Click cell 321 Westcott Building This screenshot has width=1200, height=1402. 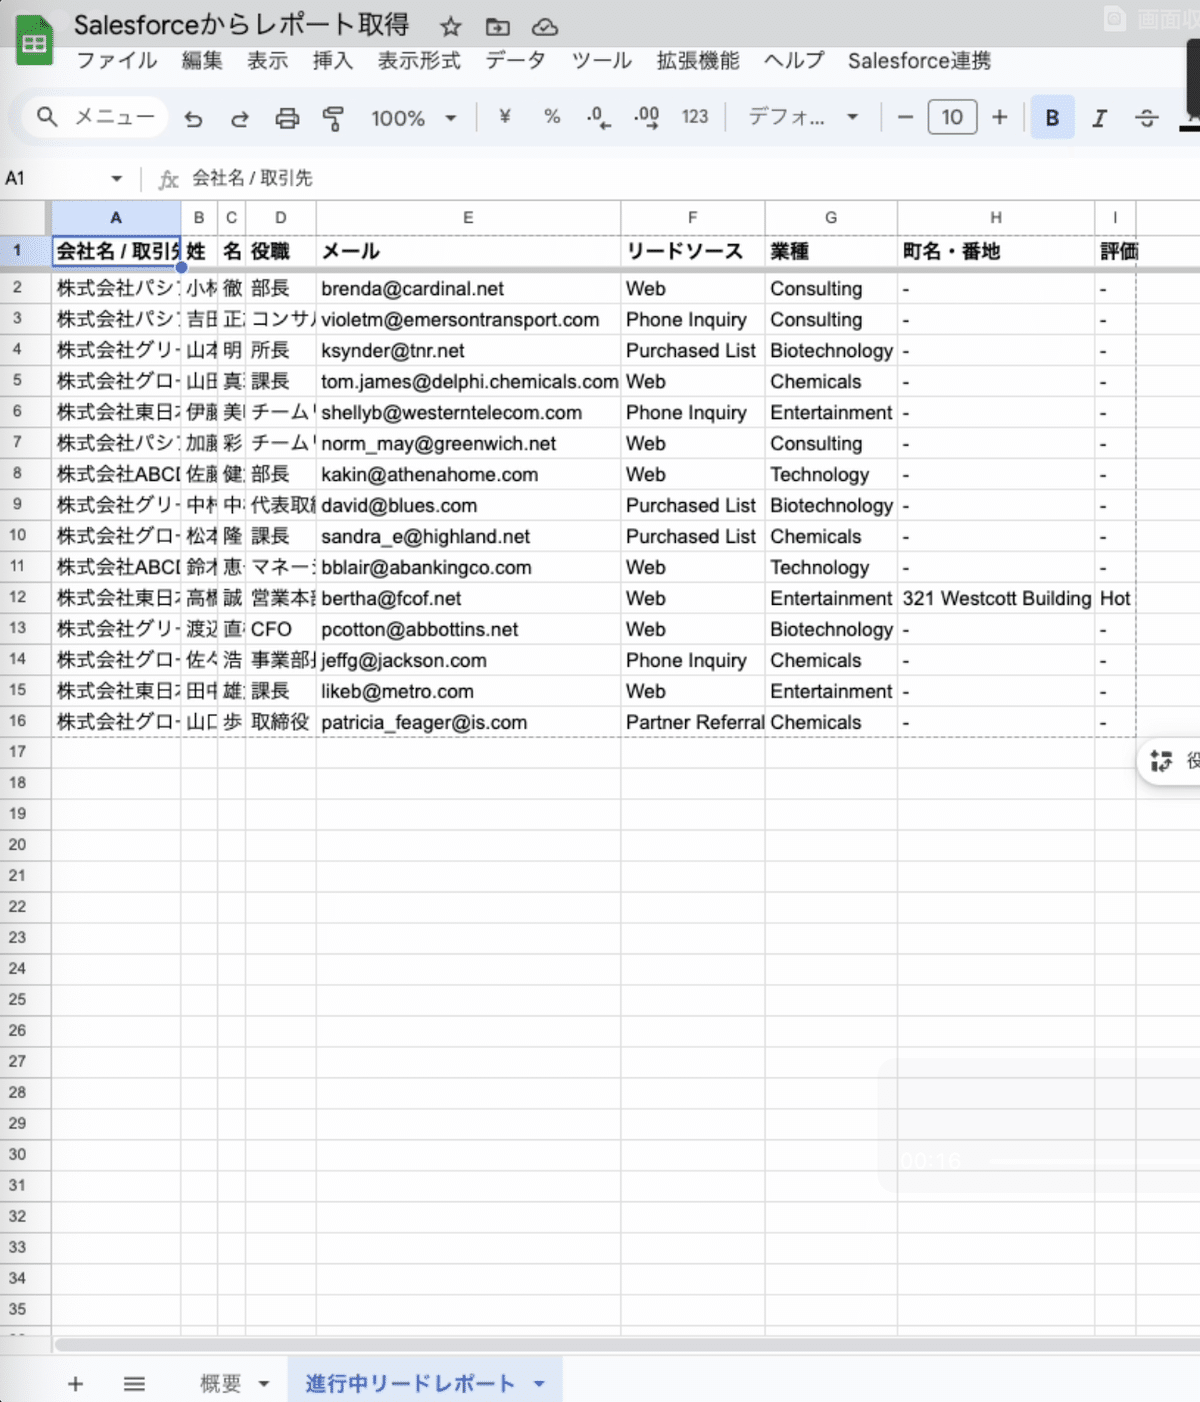tap(996, 598)
